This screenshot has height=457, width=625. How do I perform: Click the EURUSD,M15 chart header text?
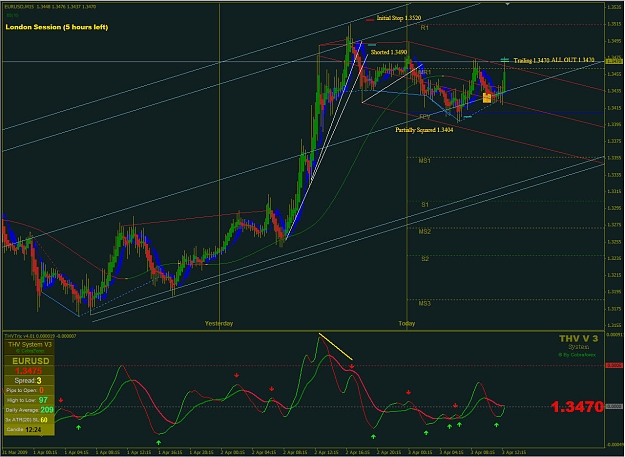[51, 7]
